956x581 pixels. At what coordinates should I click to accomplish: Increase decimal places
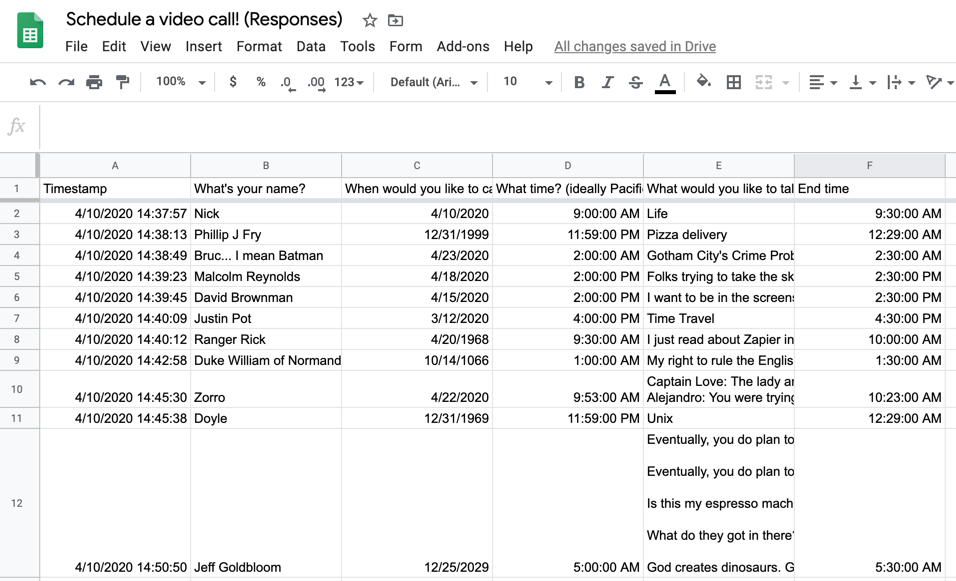coord(316,83)
